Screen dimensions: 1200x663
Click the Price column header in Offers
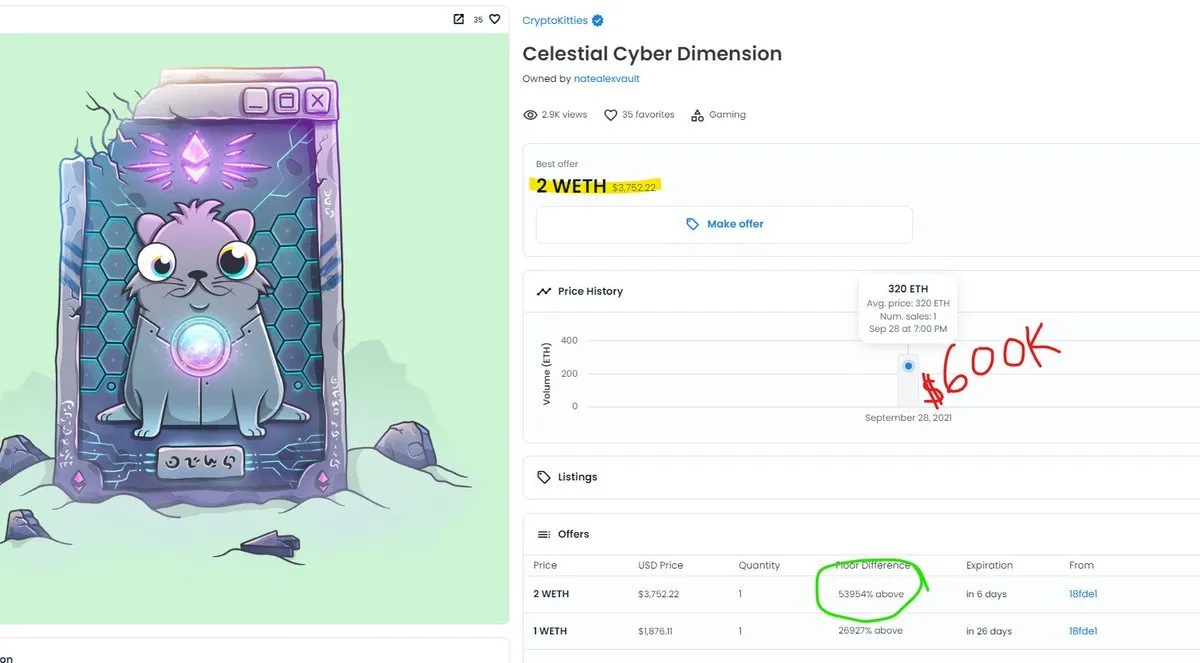pyautogui.click(x=545, y=565)
